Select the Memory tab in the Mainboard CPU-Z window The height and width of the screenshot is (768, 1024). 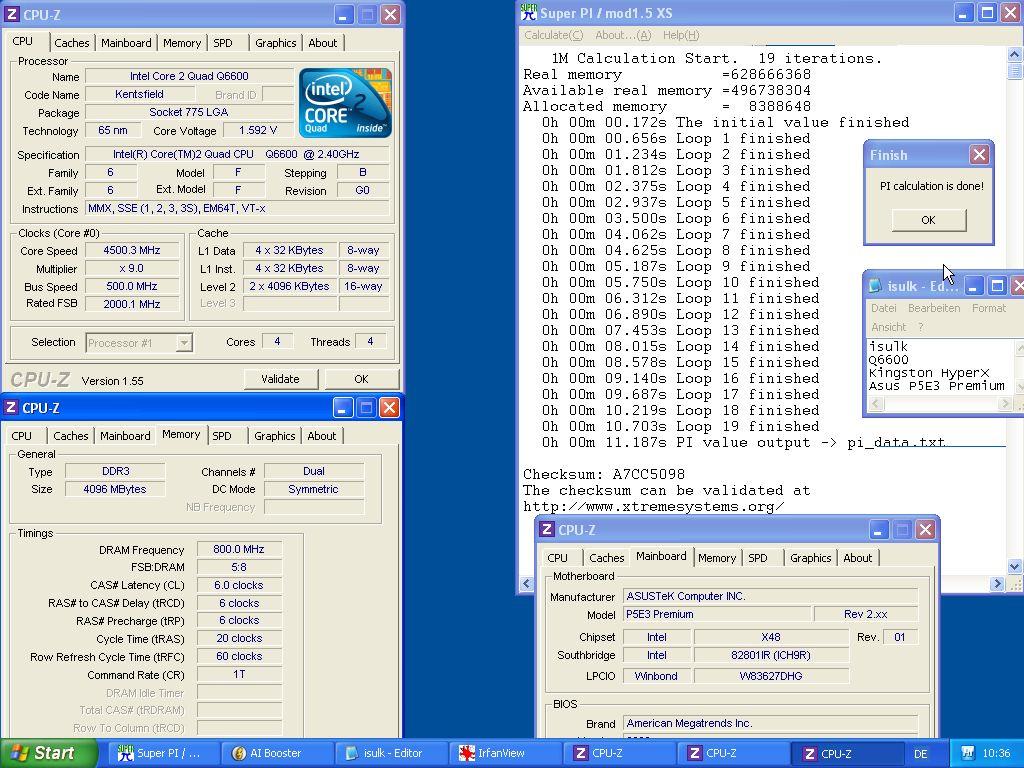[716, 558]
